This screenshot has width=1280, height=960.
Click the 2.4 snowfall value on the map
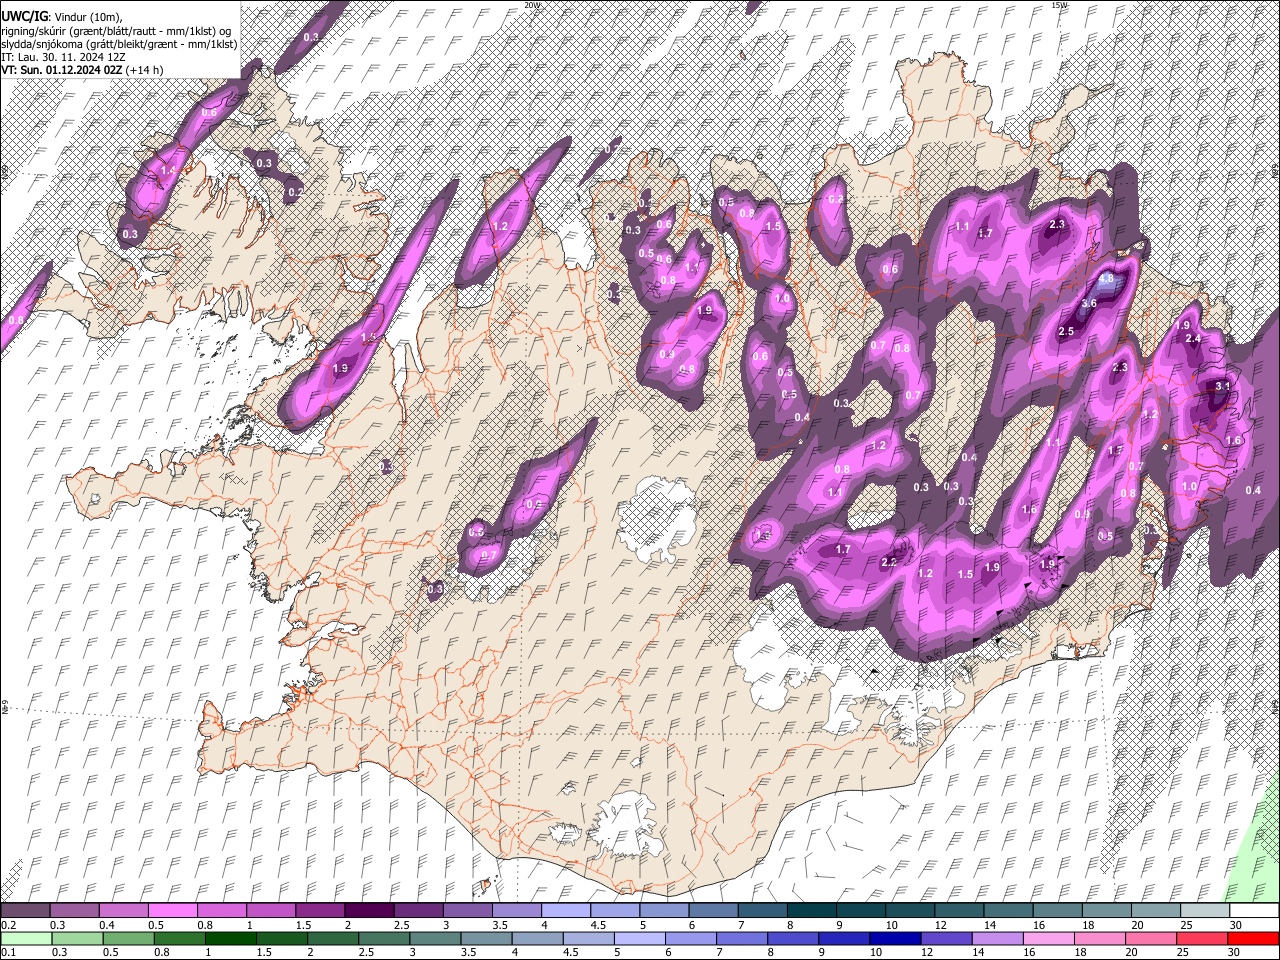[x=1193, y=339]
